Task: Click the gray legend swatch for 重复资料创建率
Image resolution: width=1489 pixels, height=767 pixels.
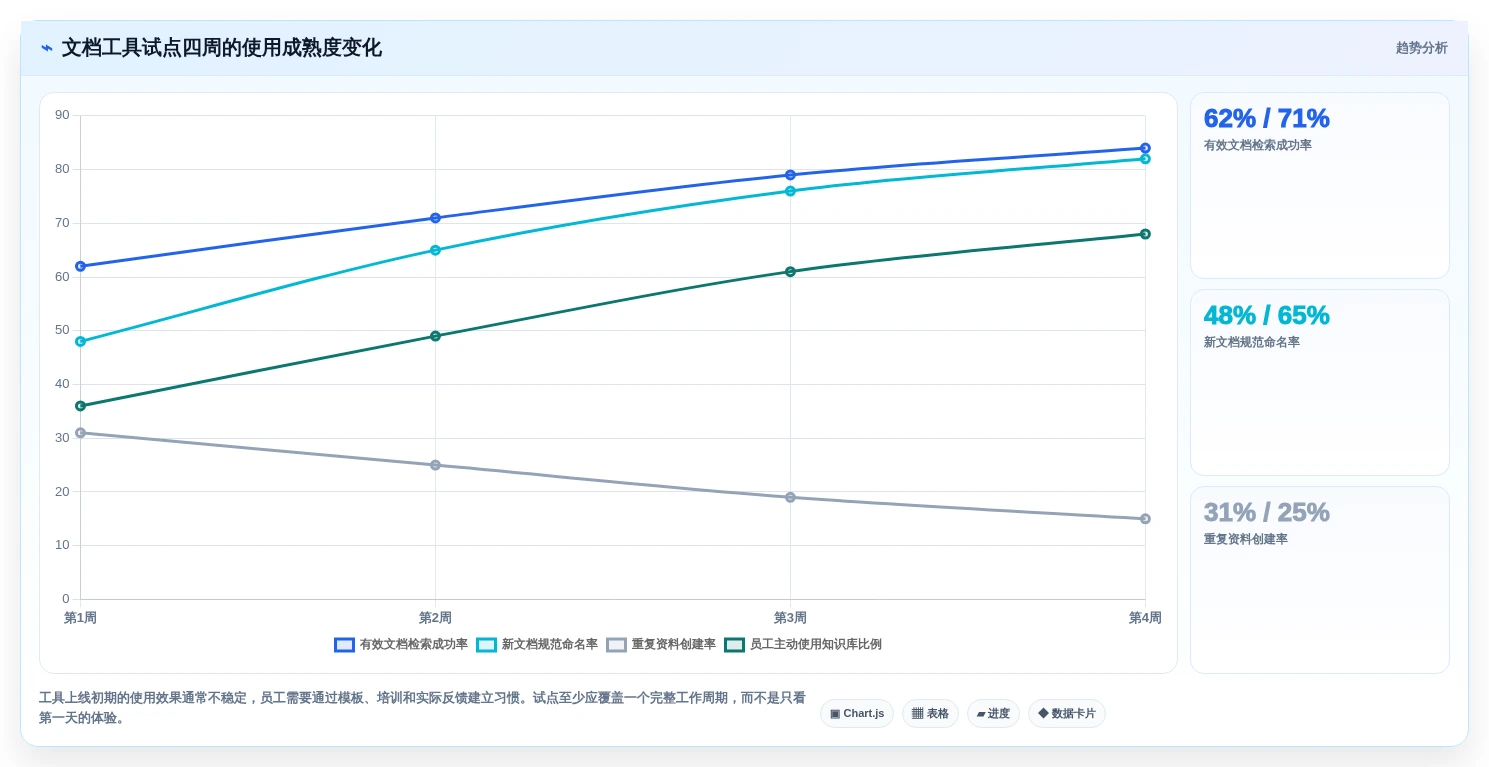Action: click(617, 645)
